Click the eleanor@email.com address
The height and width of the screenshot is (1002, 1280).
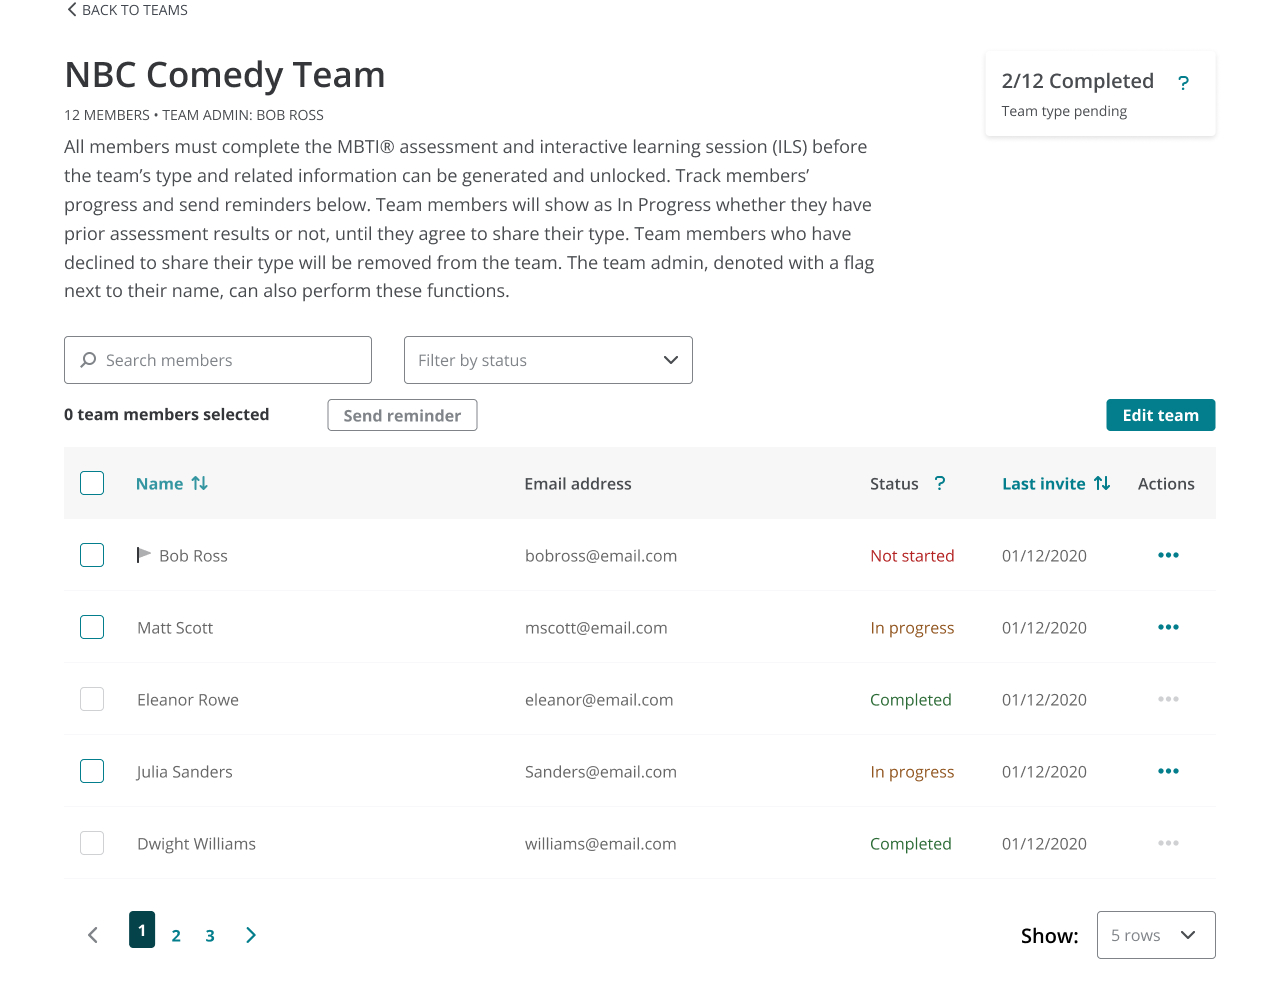pos(599,699)
